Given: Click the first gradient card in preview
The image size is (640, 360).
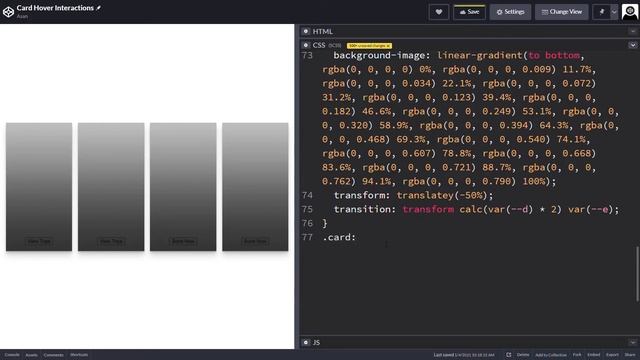Looking at the screenshot, I should [x=39, y=187].
